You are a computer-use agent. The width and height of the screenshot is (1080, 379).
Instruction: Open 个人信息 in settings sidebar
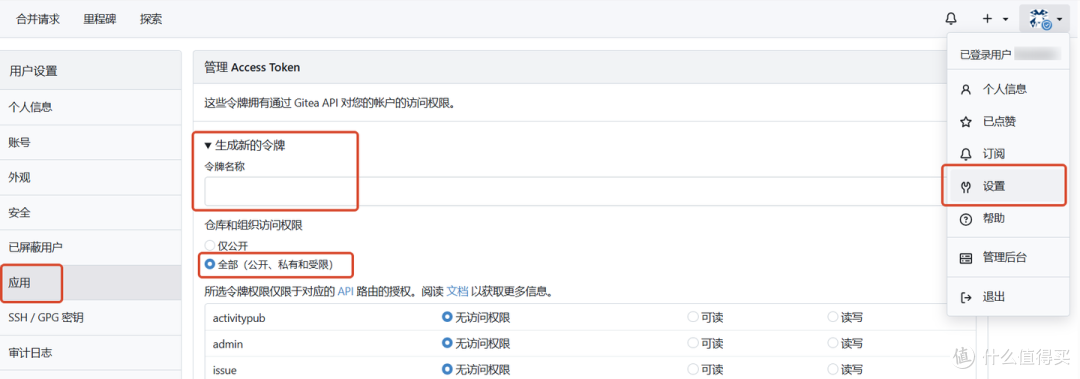(x=91, y=107)
